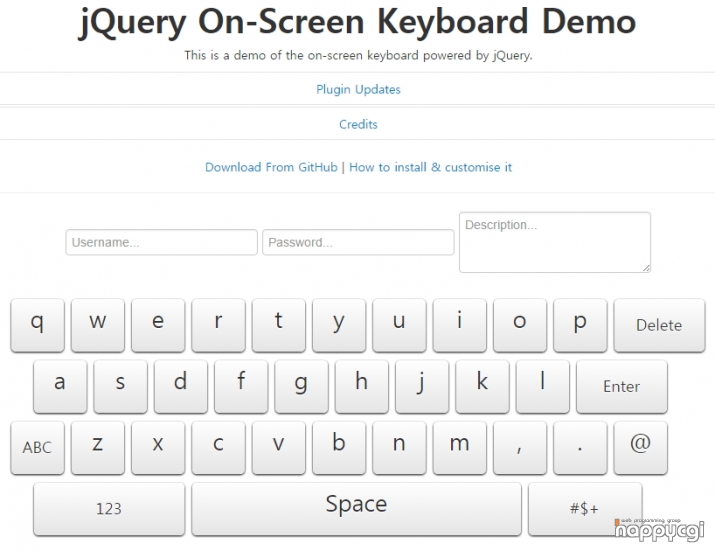Viewport: 715px width, 551px height.
Task: Tap the v key
Action: [279, 448]
